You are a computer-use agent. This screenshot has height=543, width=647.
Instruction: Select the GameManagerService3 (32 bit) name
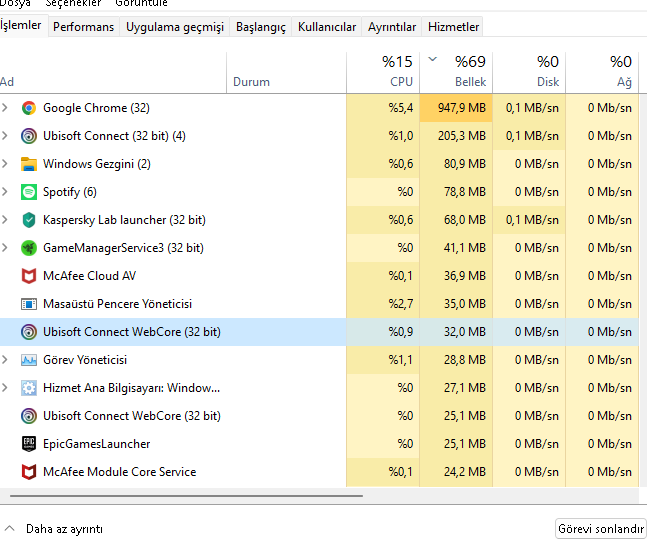[x=123, y=248]
